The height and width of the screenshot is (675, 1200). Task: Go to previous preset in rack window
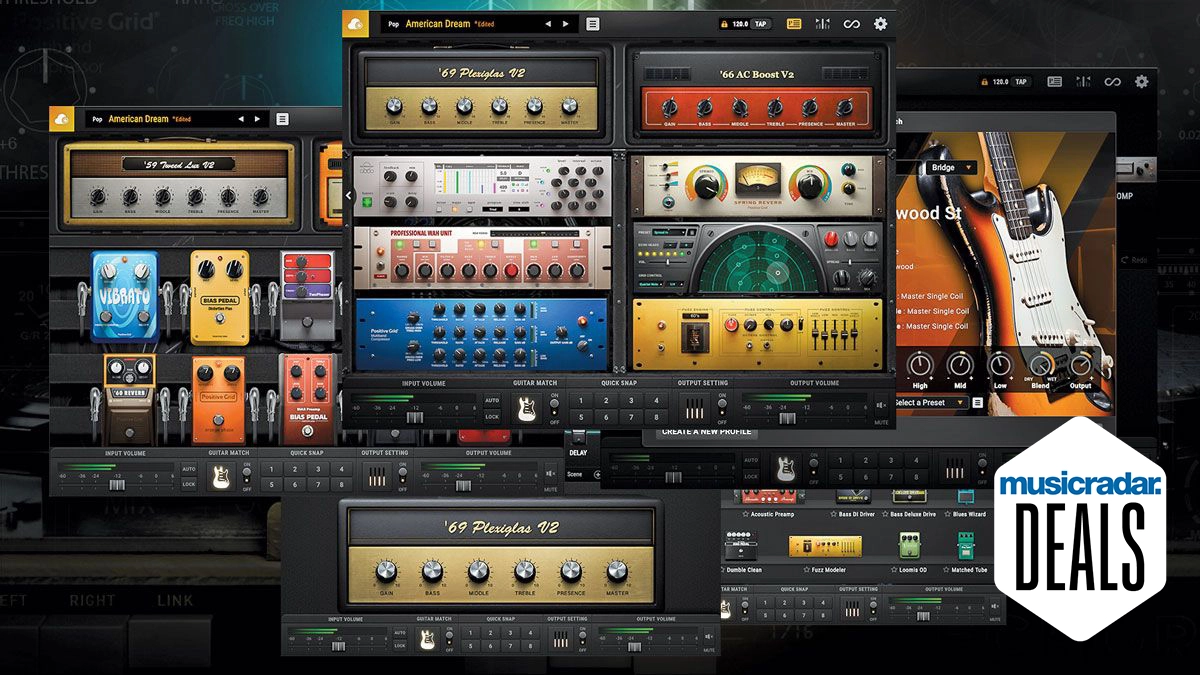[547, 24]
